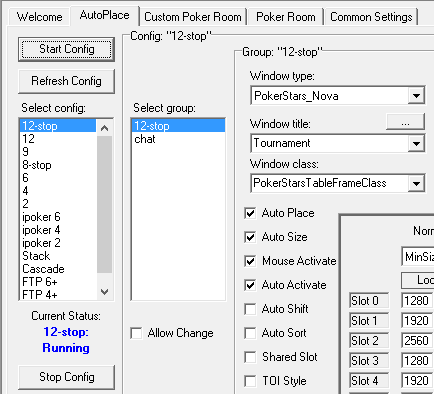Click the Slot 0 label
434x394 pixels.
(x=369, y=301)
